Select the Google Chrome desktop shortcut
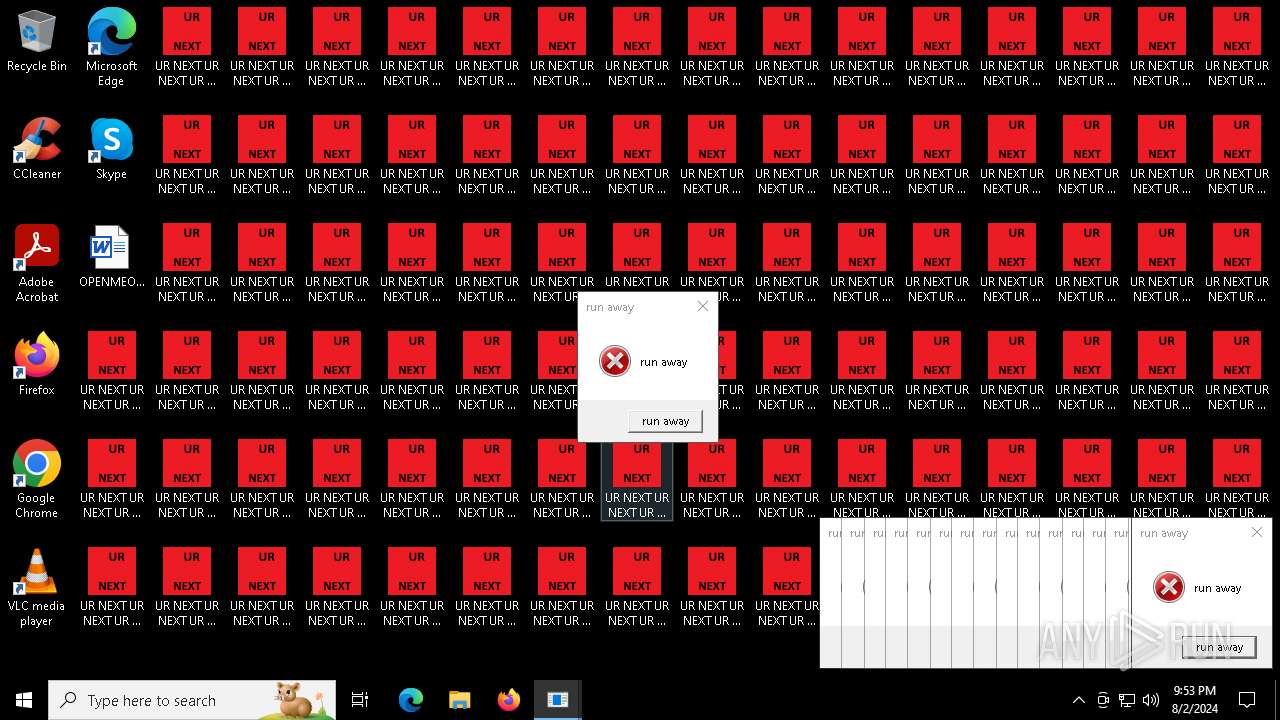Screen dimensions: 1280x720 [x=36, y=479]
